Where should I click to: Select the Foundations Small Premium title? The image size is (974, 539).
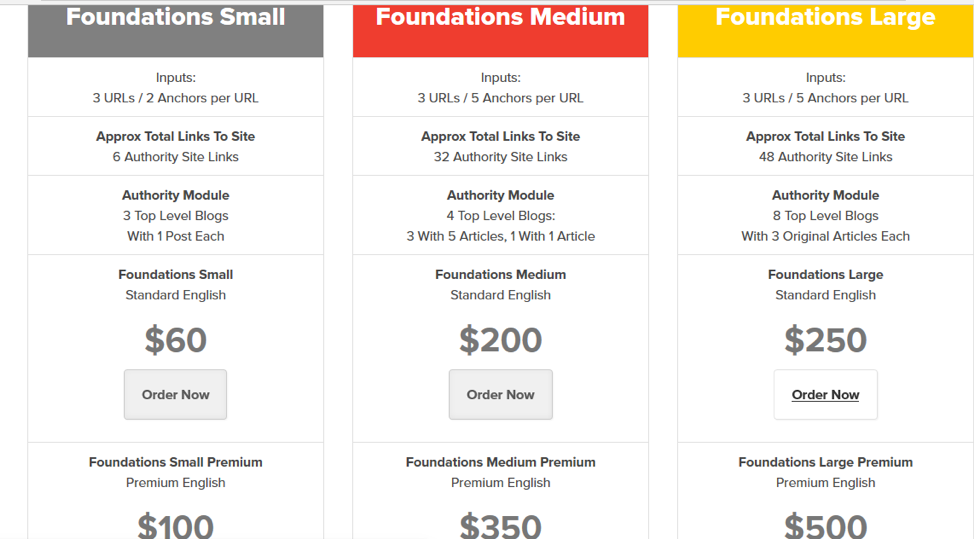(176, 462)
